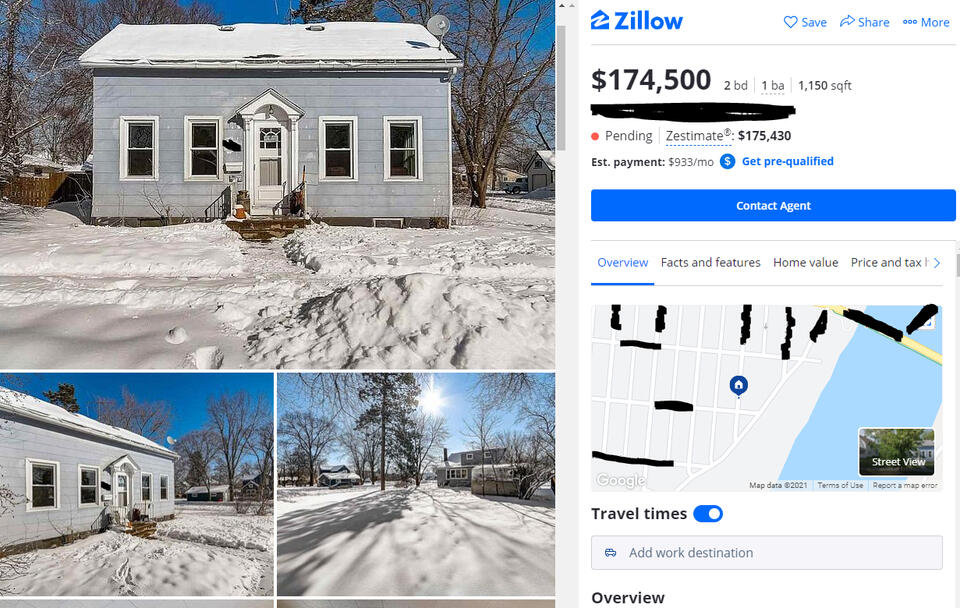Share this listing via arrow icon

864,22
